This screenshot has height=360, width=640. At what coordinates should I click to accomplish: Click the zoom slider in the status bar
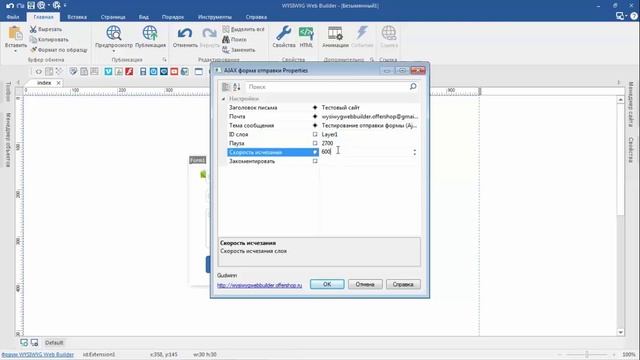click(x=587, y=354)
